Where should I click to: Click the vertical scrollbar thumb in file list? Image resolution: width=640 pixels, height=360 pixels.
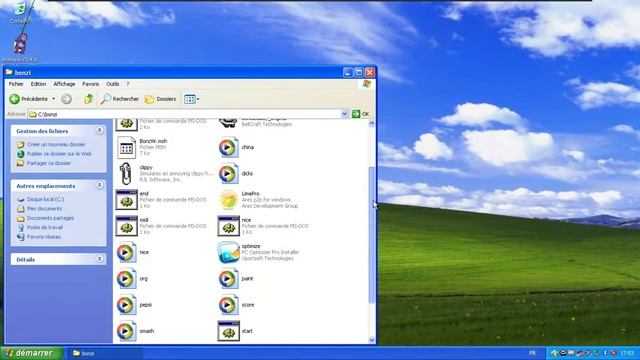click(371, 235)
